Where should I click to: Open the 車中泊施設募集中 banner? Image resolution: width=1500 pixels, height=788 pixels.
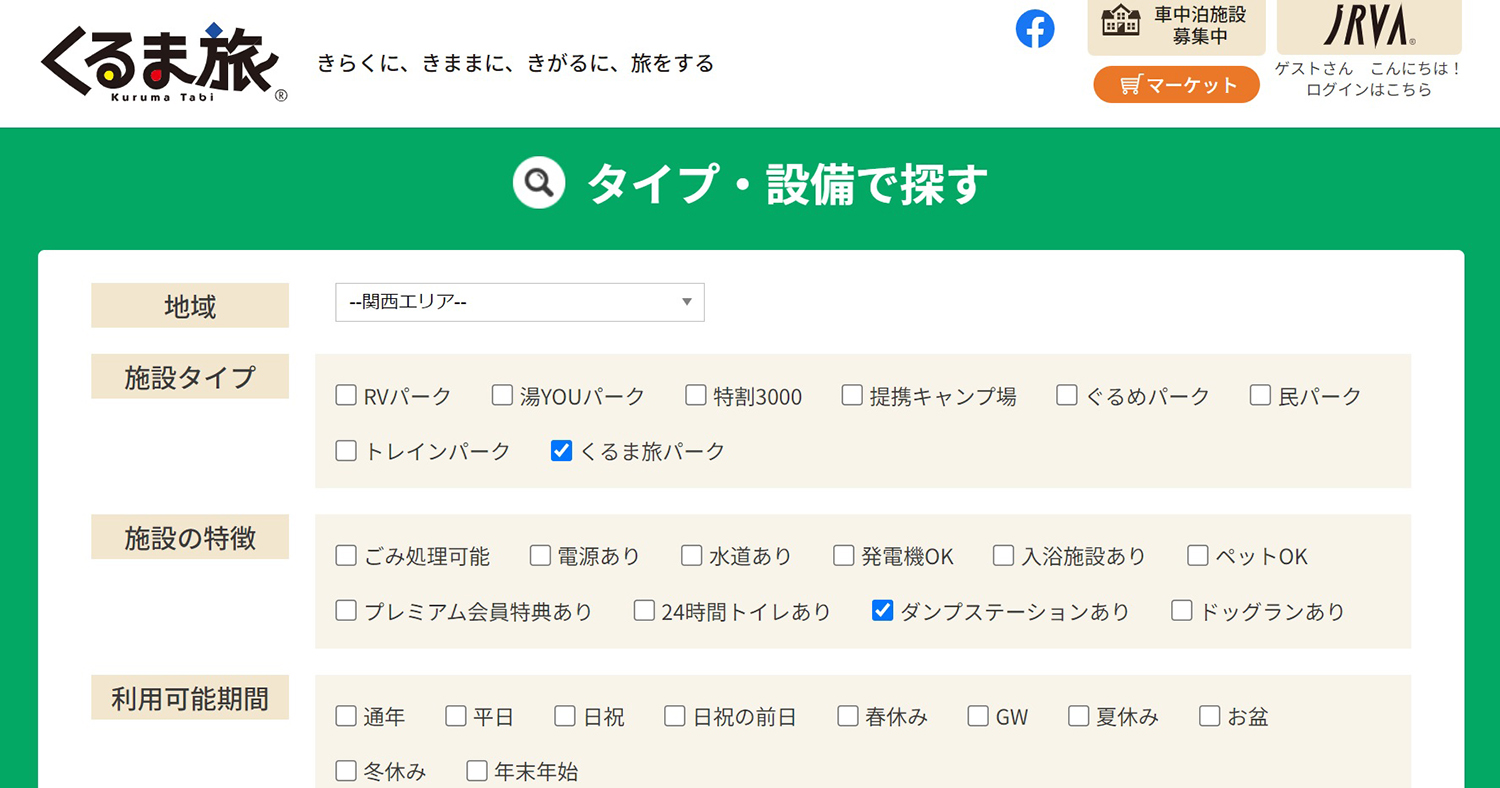tap(1176, 27)
